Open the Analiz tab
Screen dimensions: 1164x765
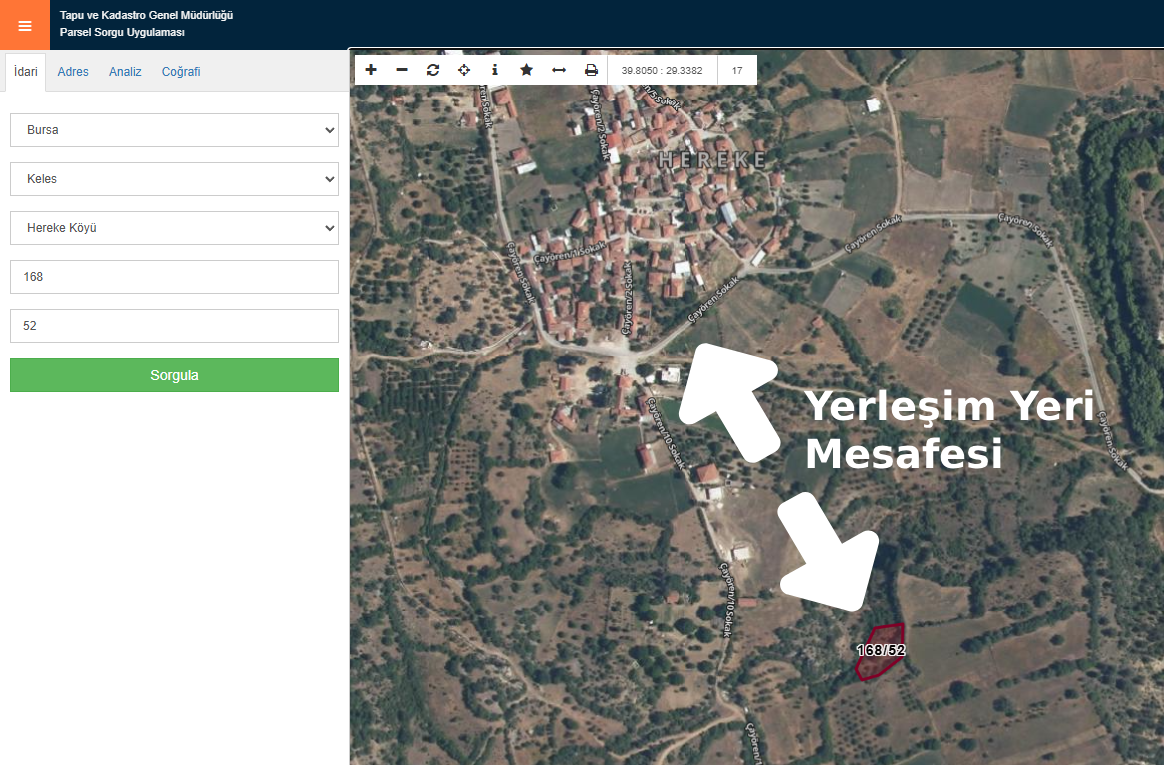(x=125, y=72)
